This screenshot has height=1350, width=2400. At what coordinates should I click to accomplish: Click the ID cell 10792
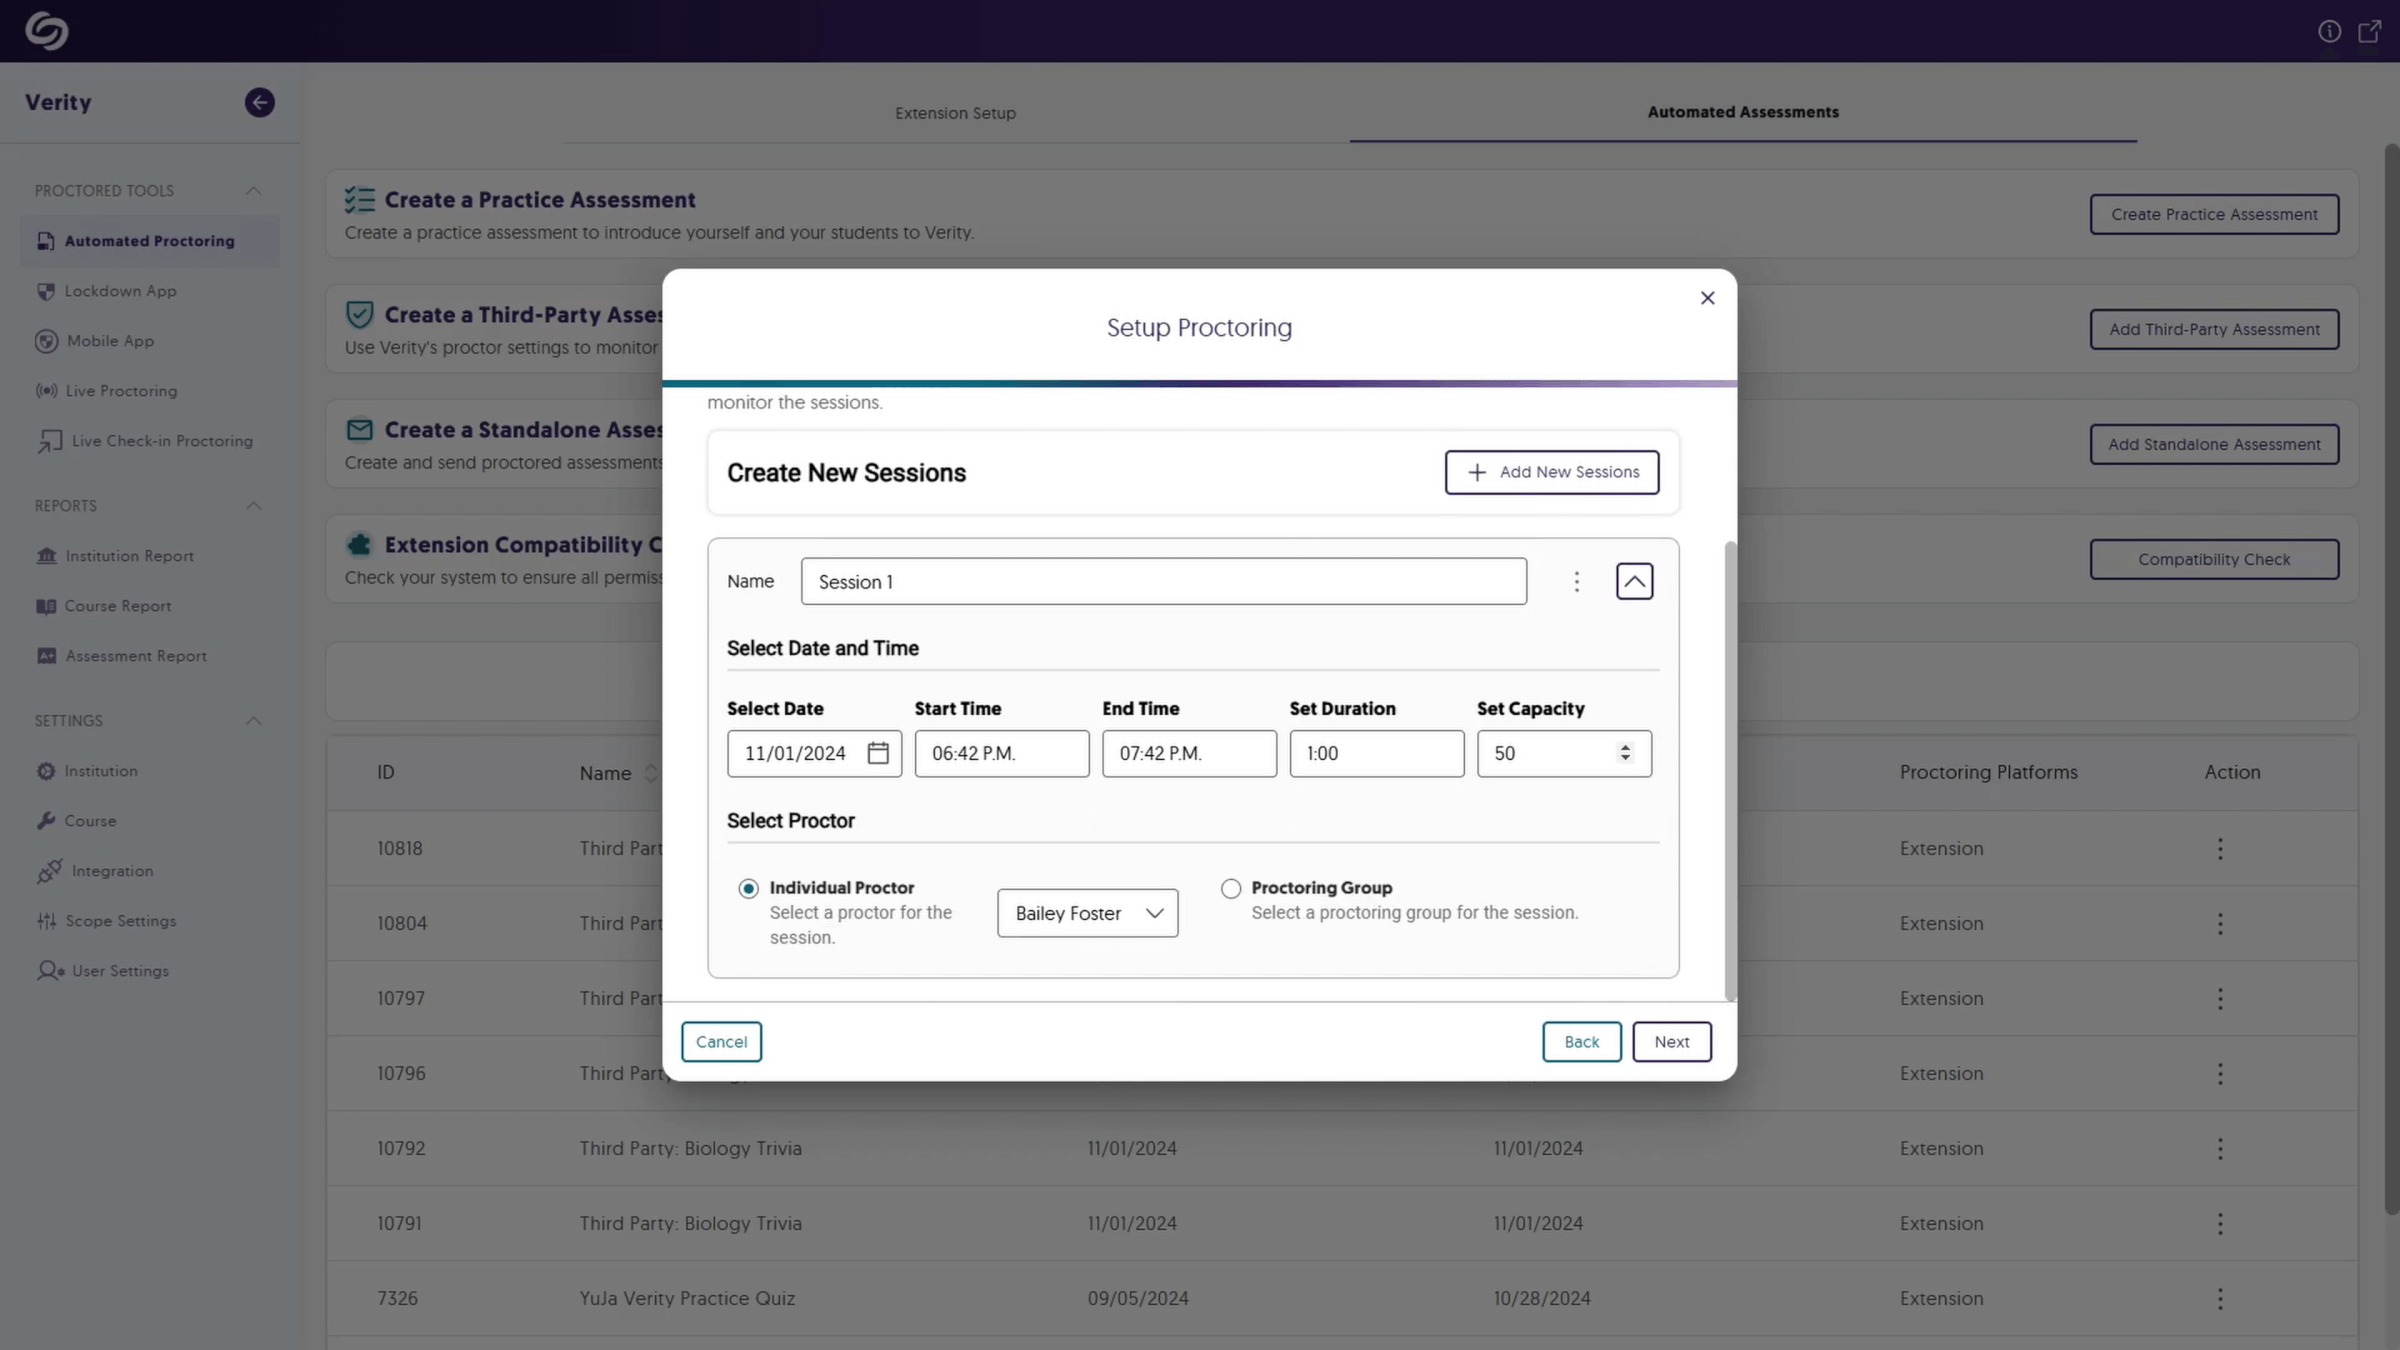point(401,1148)
